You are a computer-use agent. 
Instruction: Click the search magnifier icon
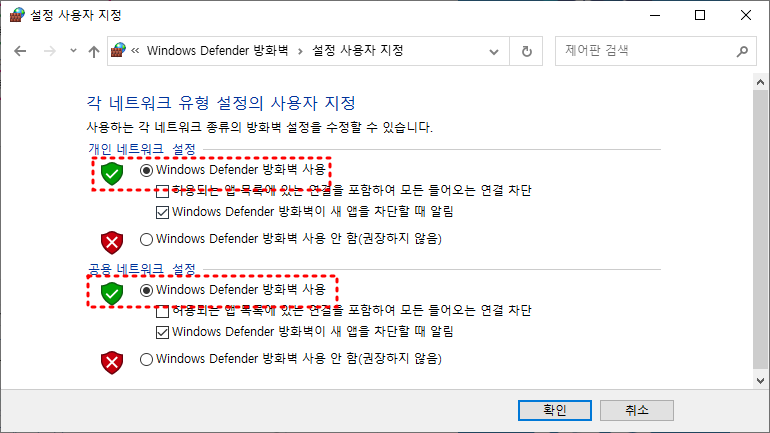pos(742,51)
